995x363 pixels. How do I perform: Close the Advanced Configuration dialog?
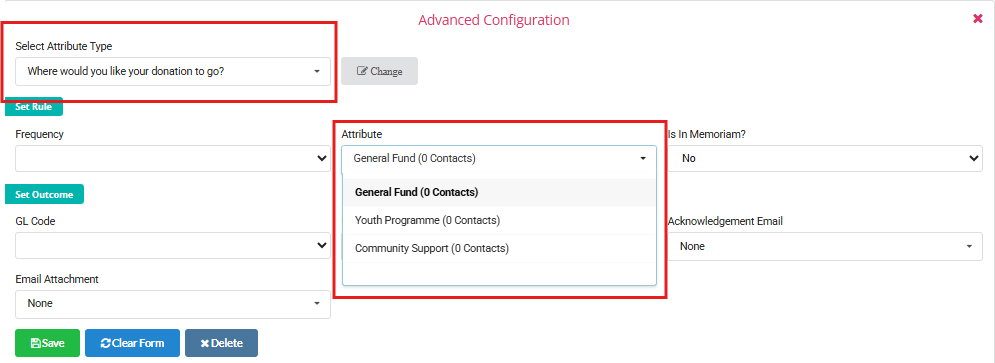click(978, 19)
